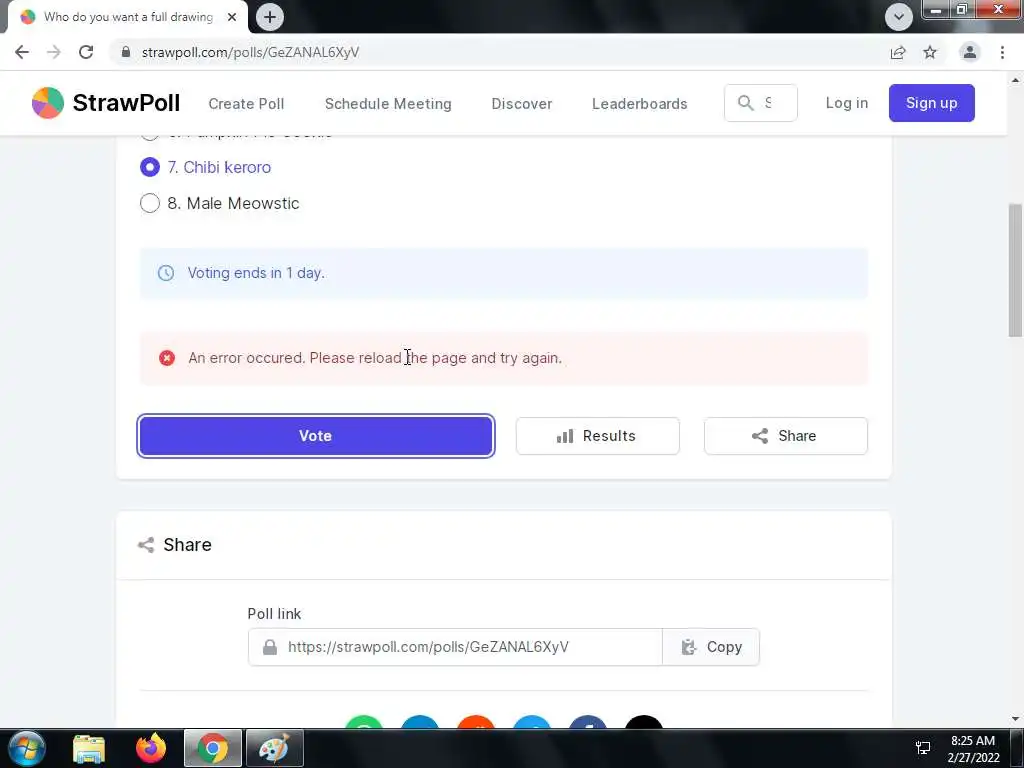The image size is (1024, 768).
Task: Close the StrawPoll browser tab
Action: click(x=232, y=17)
